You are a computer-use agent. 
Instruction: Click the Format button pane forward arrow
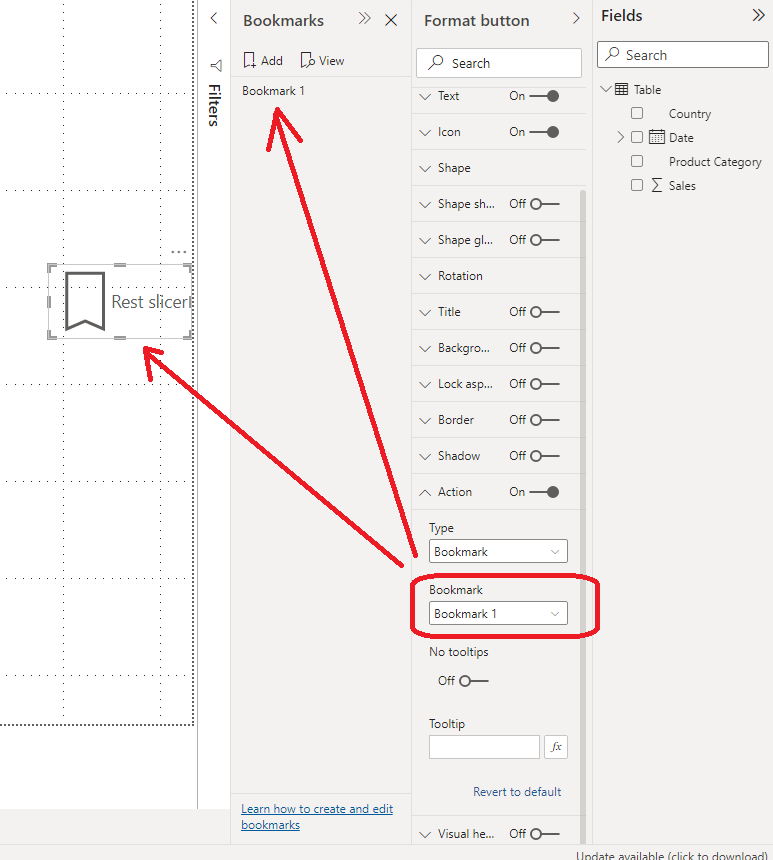tap(576, 19)
